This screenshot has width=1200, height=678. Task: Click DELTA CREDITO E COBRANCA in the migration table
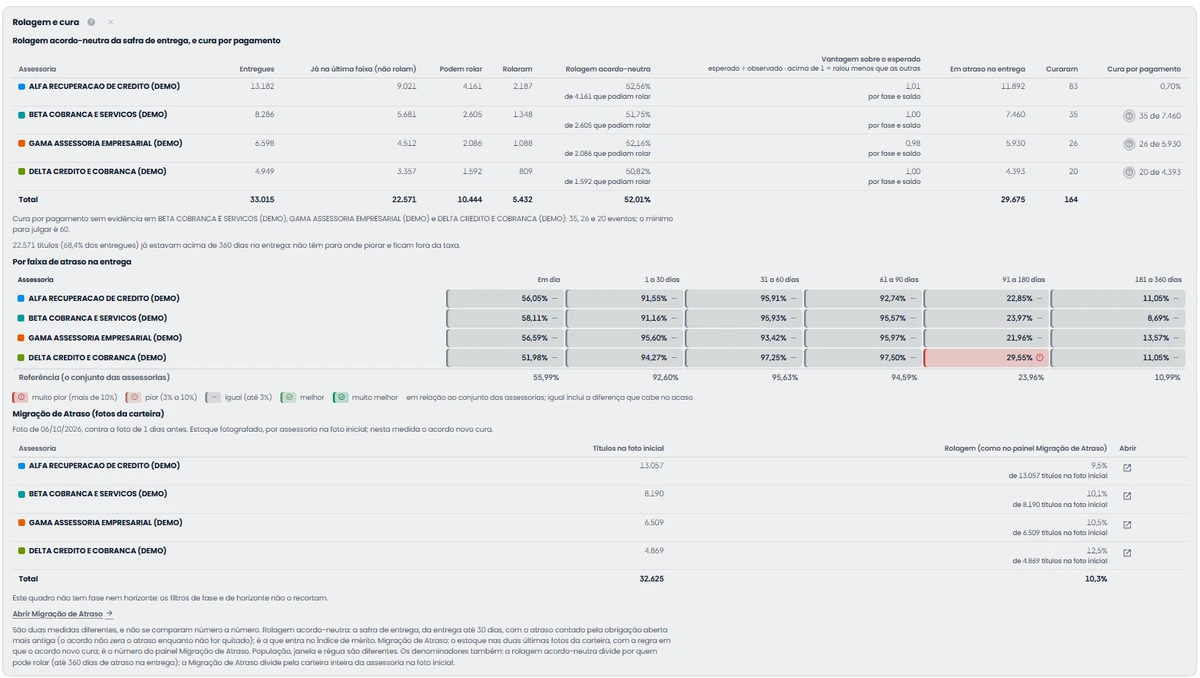click(98, 551)
